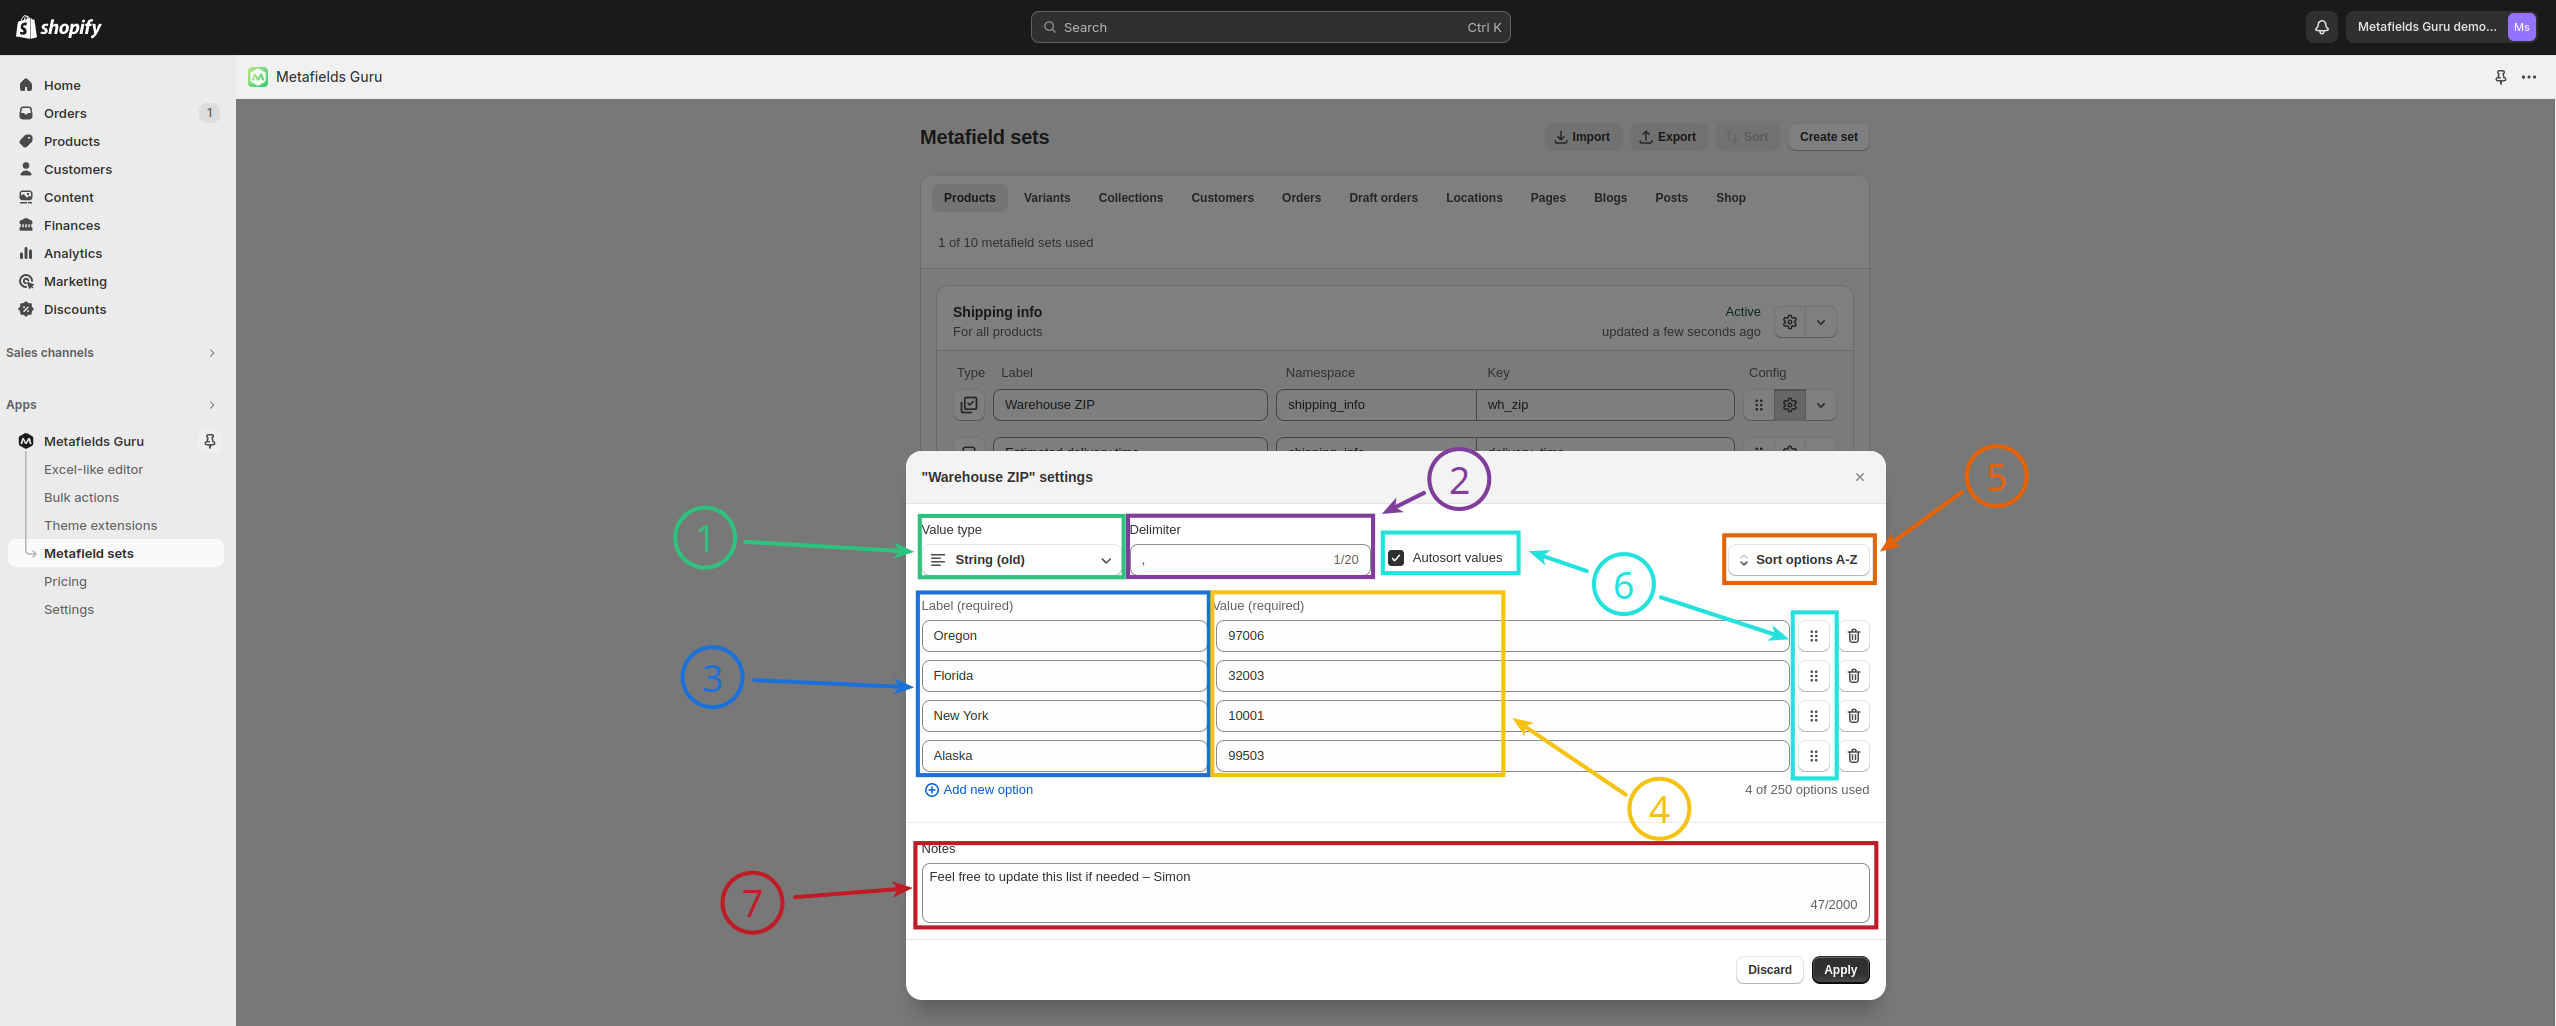Open Excel-like editor

click(93, 469)
